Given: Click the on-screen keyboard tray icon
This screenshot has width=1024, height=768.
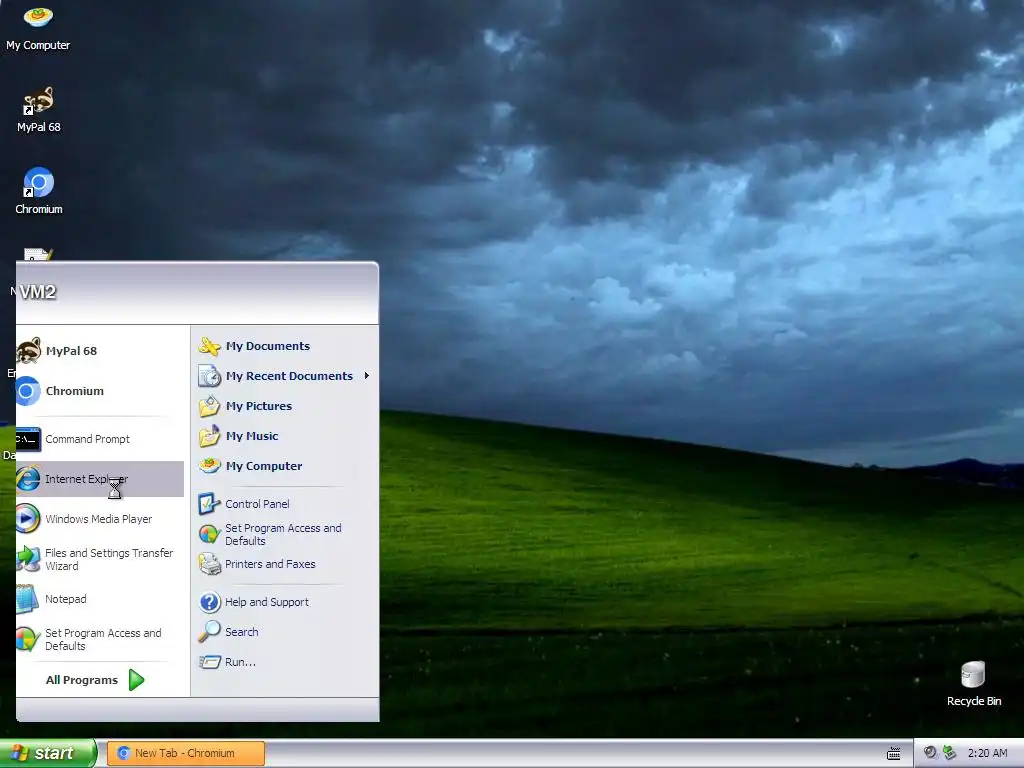Looking at the screenshot, I should 893,754.
